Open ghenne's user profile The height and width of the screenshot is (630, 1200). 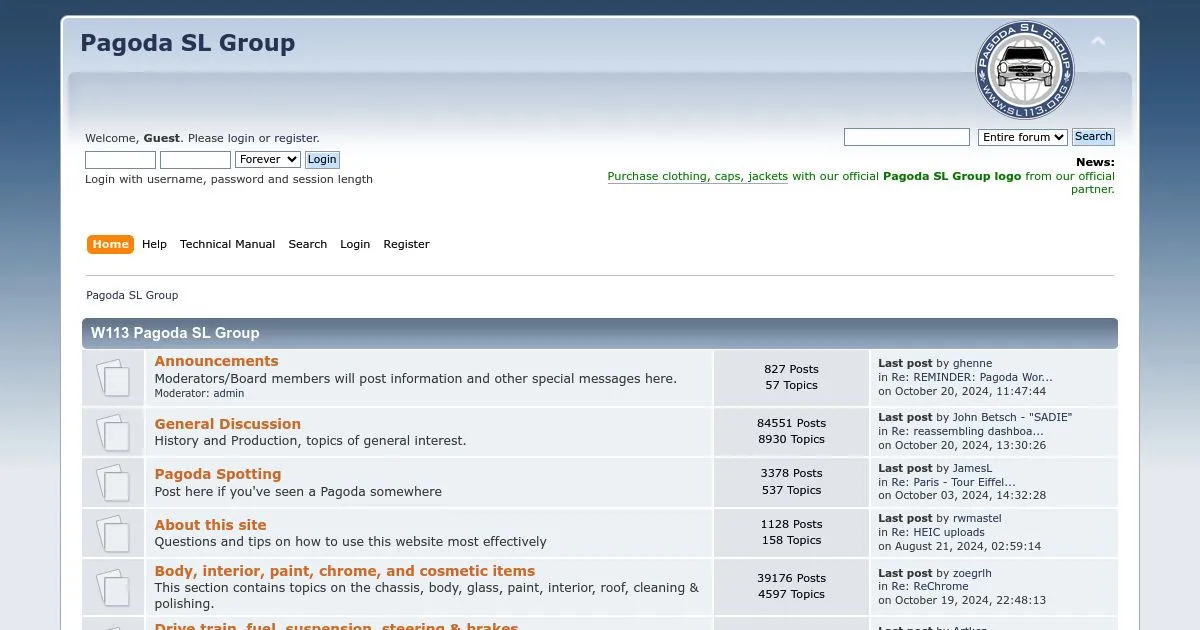click(x=972, y=364)
